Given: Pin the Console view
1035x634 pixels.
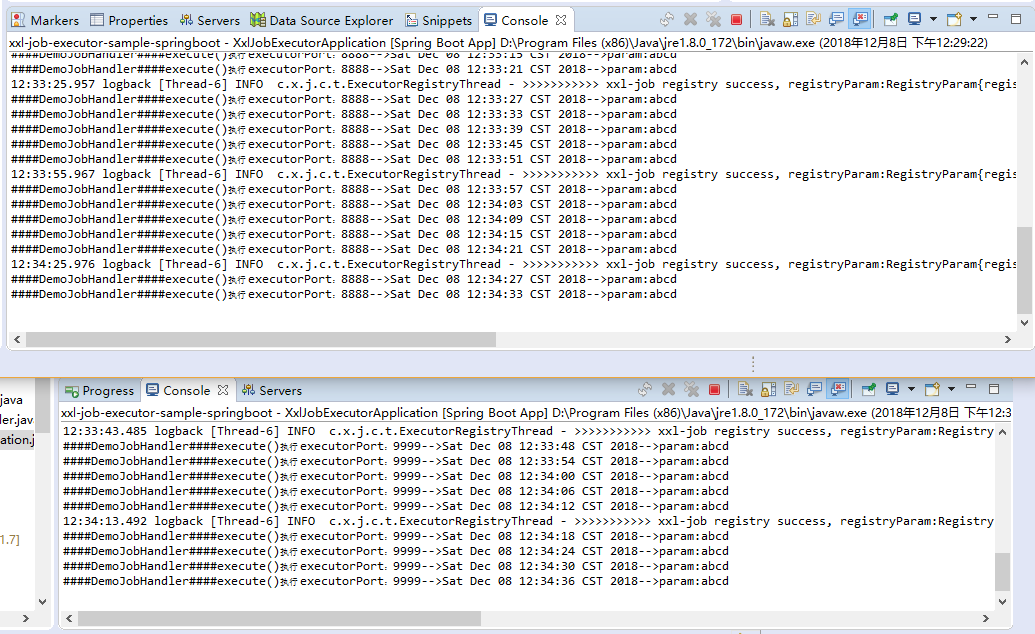Looking at the screenshot, I should click(x=888, y=18).
